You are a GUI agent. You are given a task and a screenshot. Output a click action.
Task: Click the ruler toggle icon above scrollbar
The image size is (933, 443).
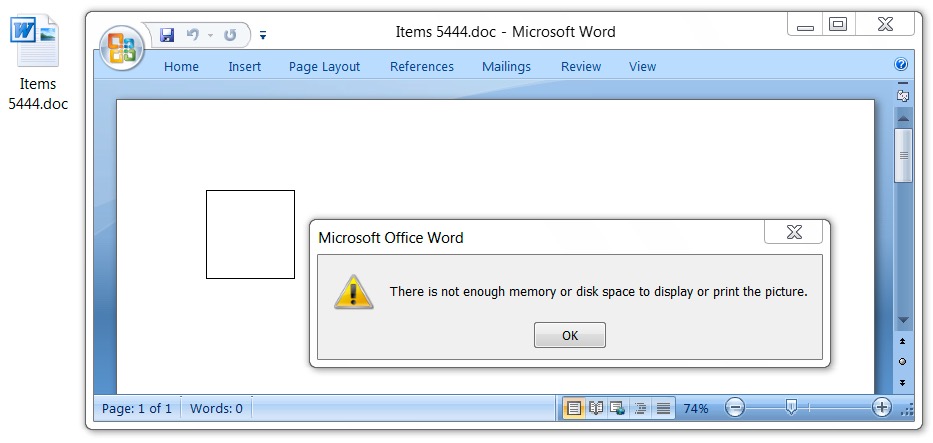click(x=902, y=95)
